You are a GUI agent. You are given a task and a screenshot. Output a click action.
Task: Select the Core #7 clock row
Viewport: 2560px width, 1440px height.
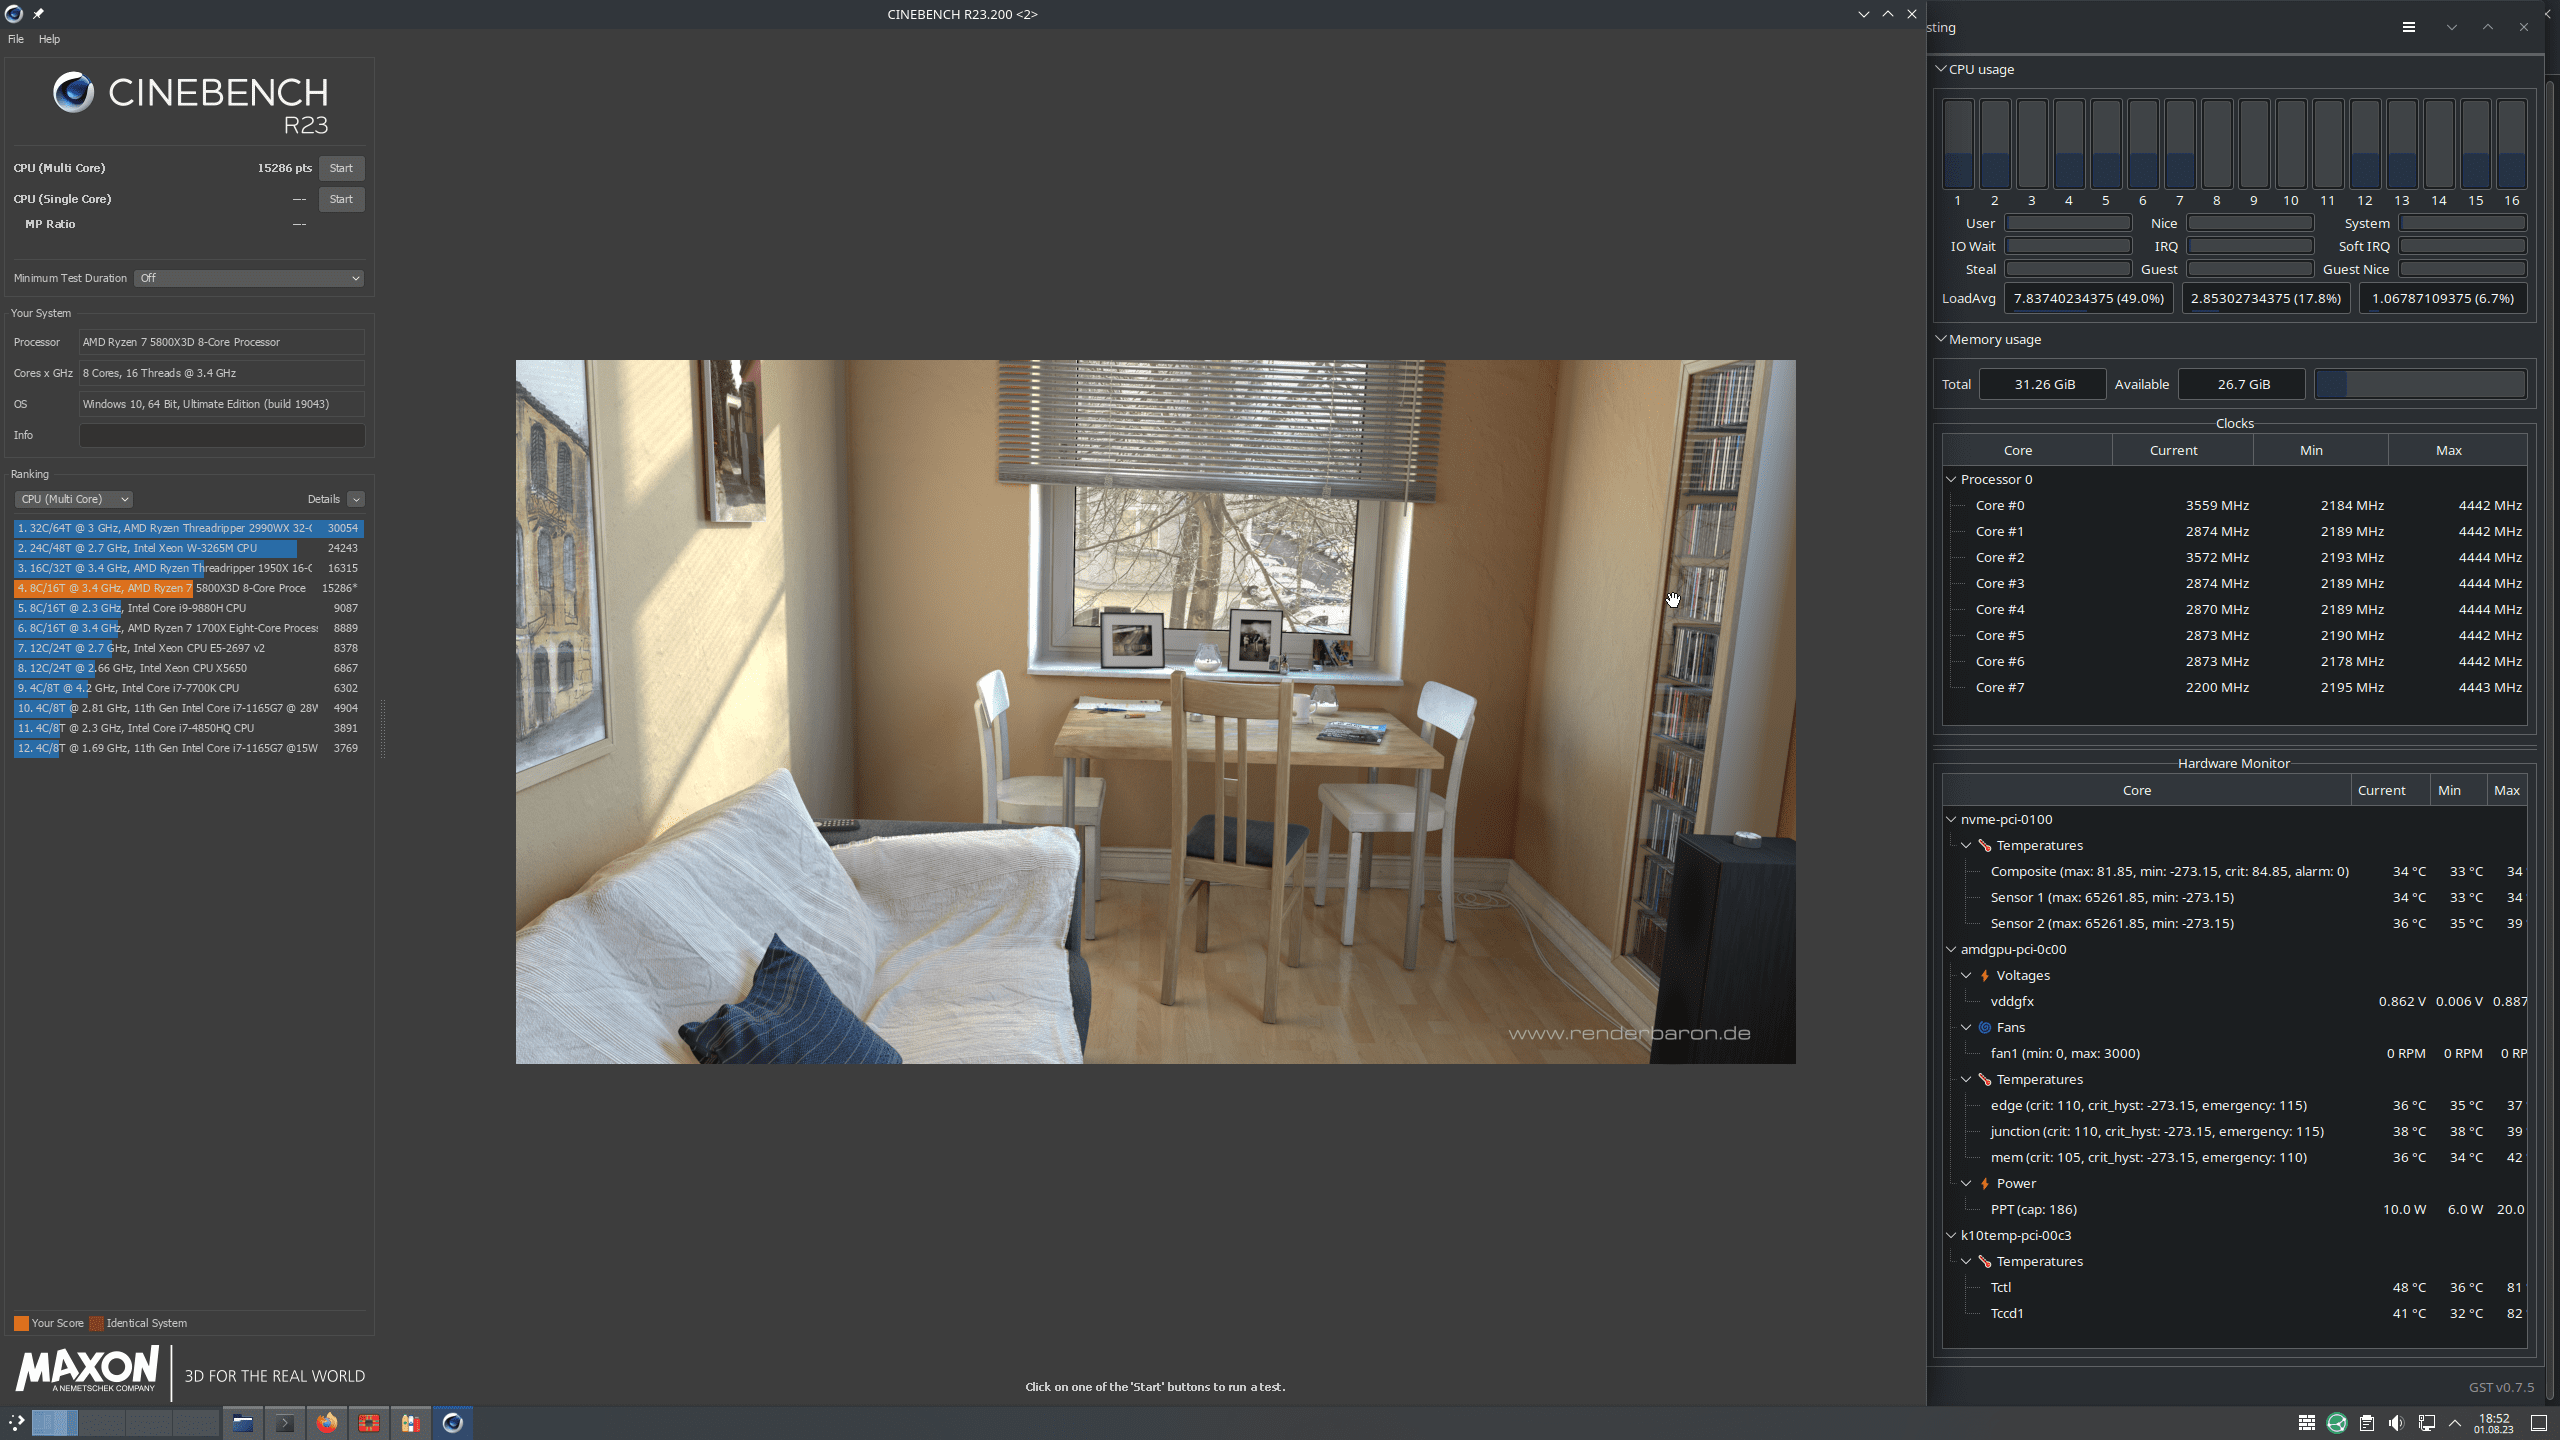(x=2235, y=687)
